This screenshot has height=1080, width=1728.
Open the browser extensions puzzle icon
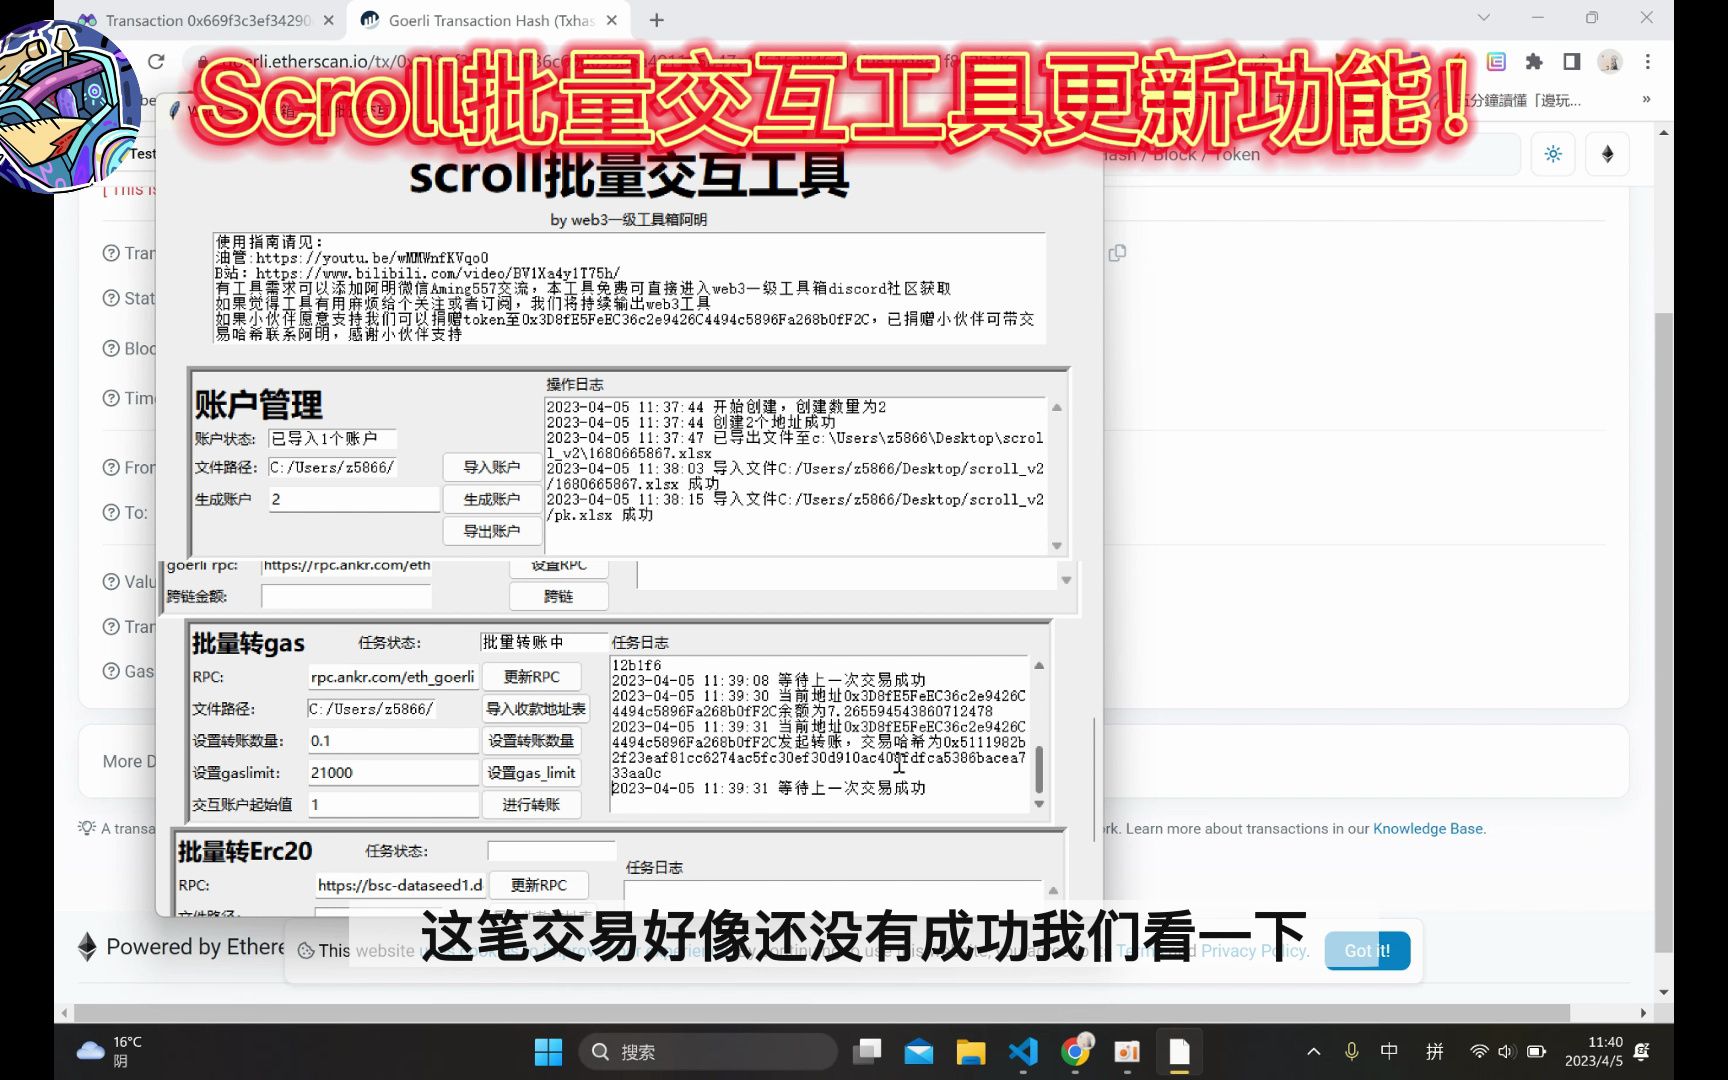coord(1534,61)
